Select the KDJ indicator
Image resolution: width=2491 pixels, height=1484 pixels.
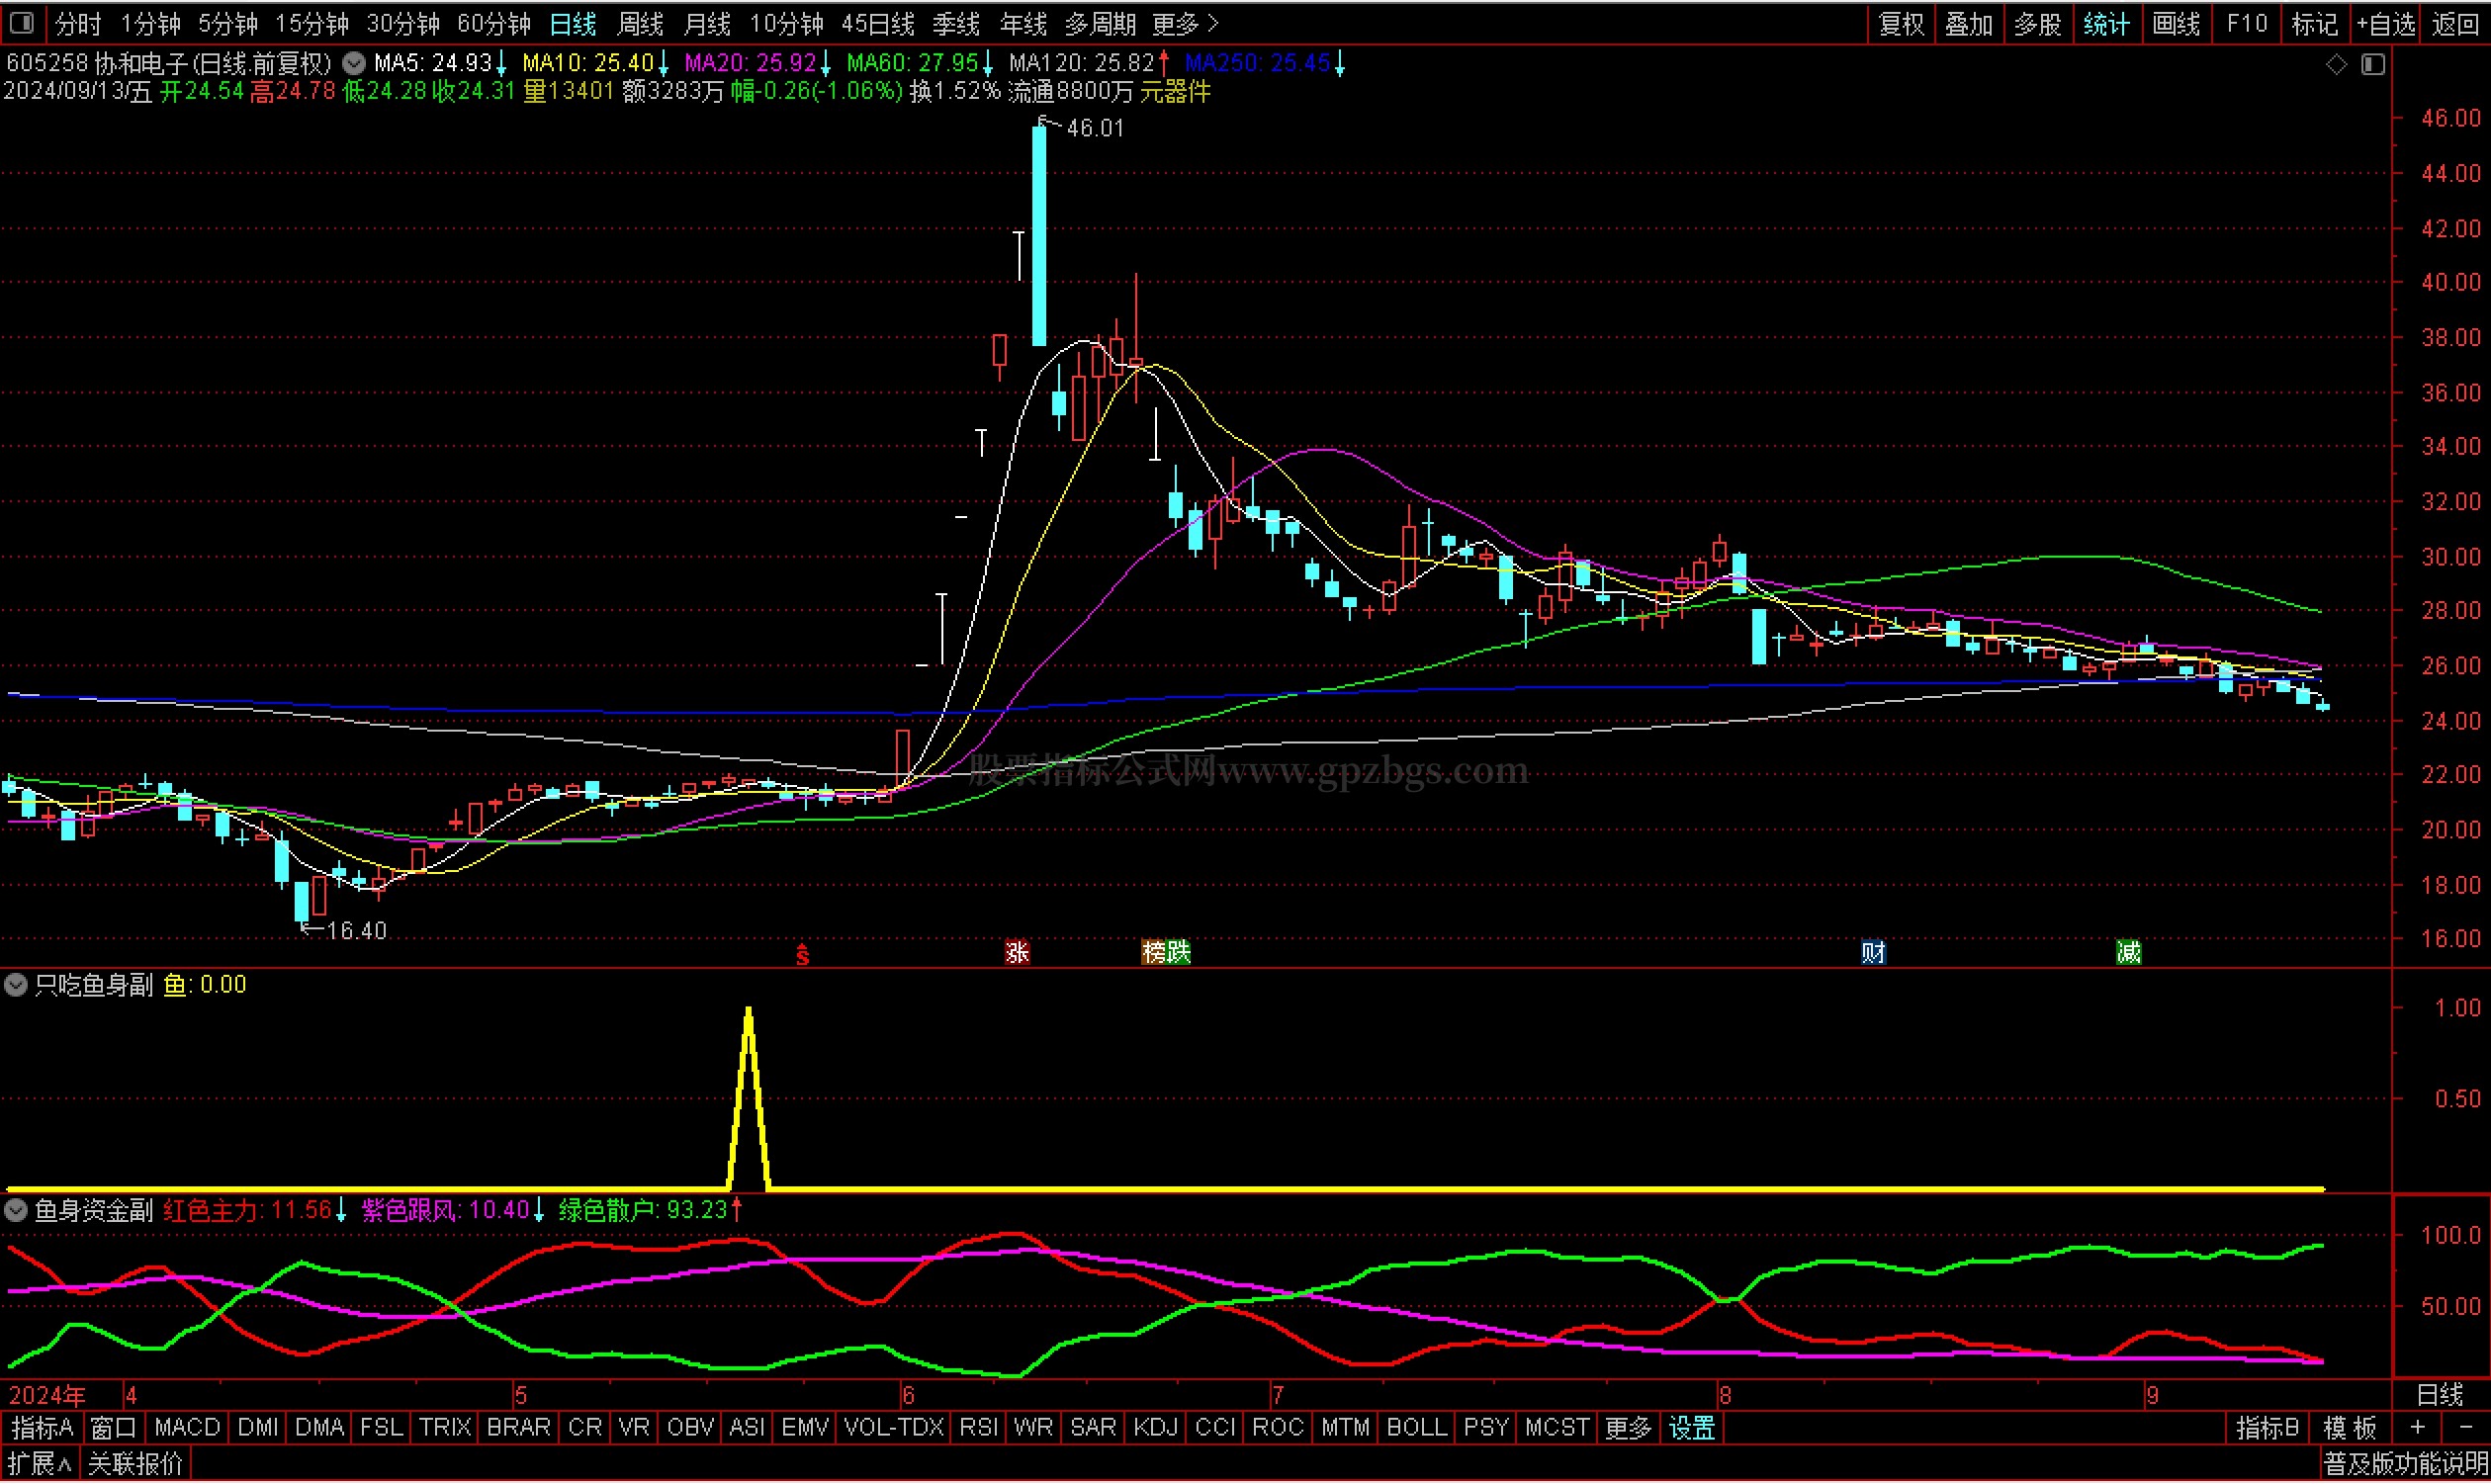click(x=1155, y=1428)
